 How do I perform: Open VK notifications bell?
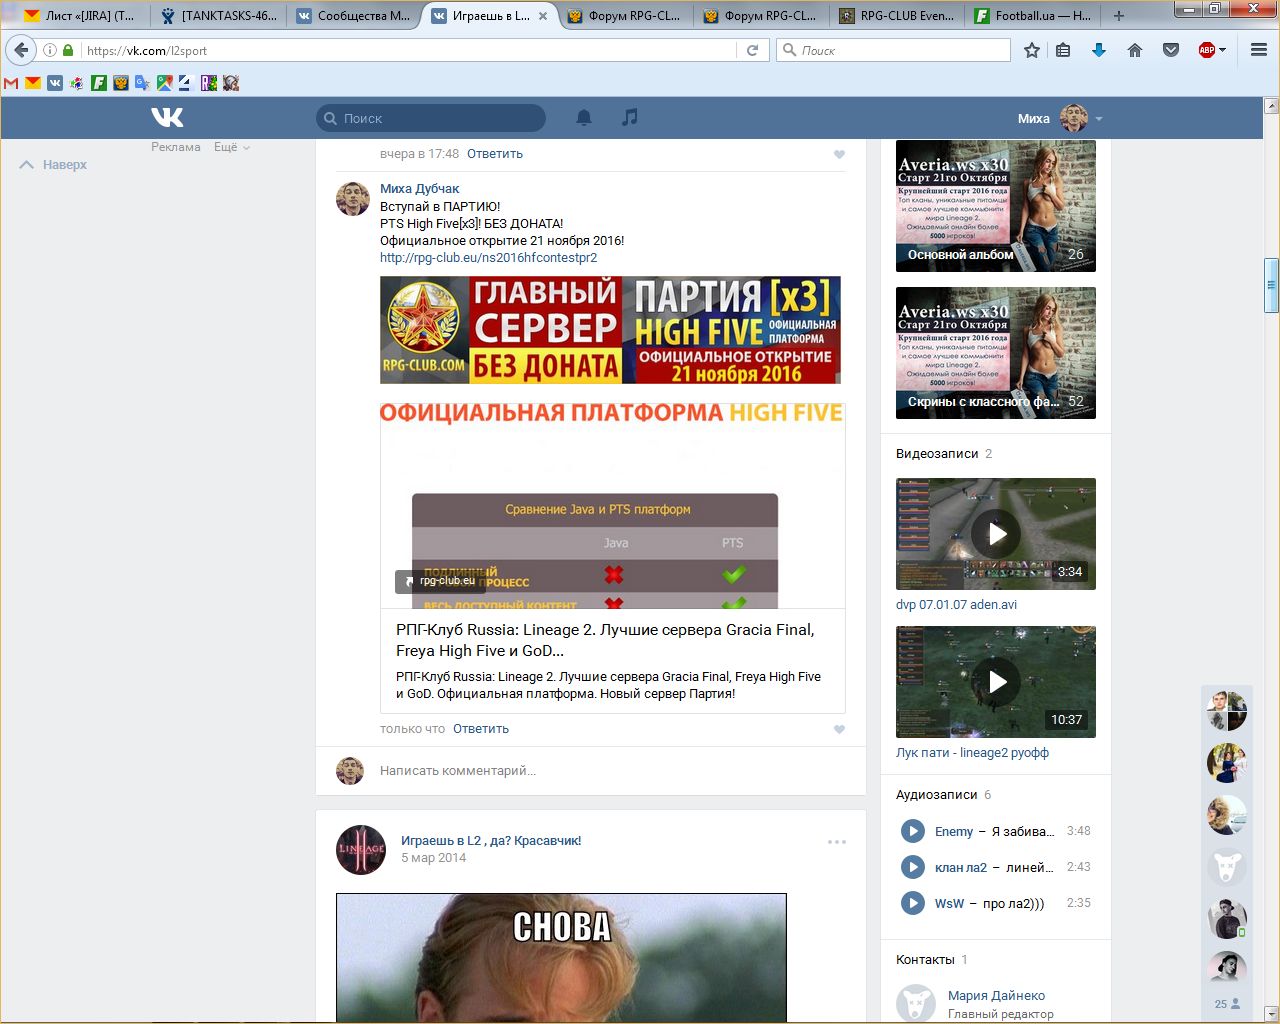click(584, 118)
